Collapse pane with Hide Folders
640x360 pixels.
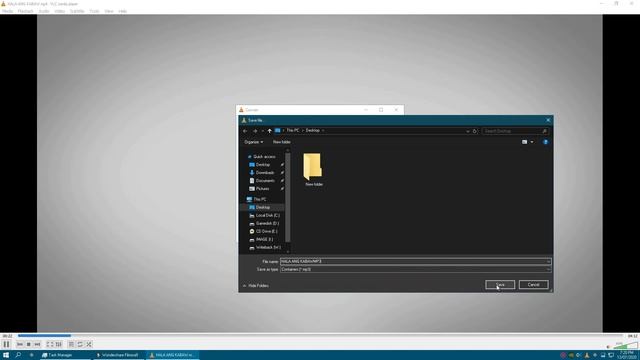(256, 286)
